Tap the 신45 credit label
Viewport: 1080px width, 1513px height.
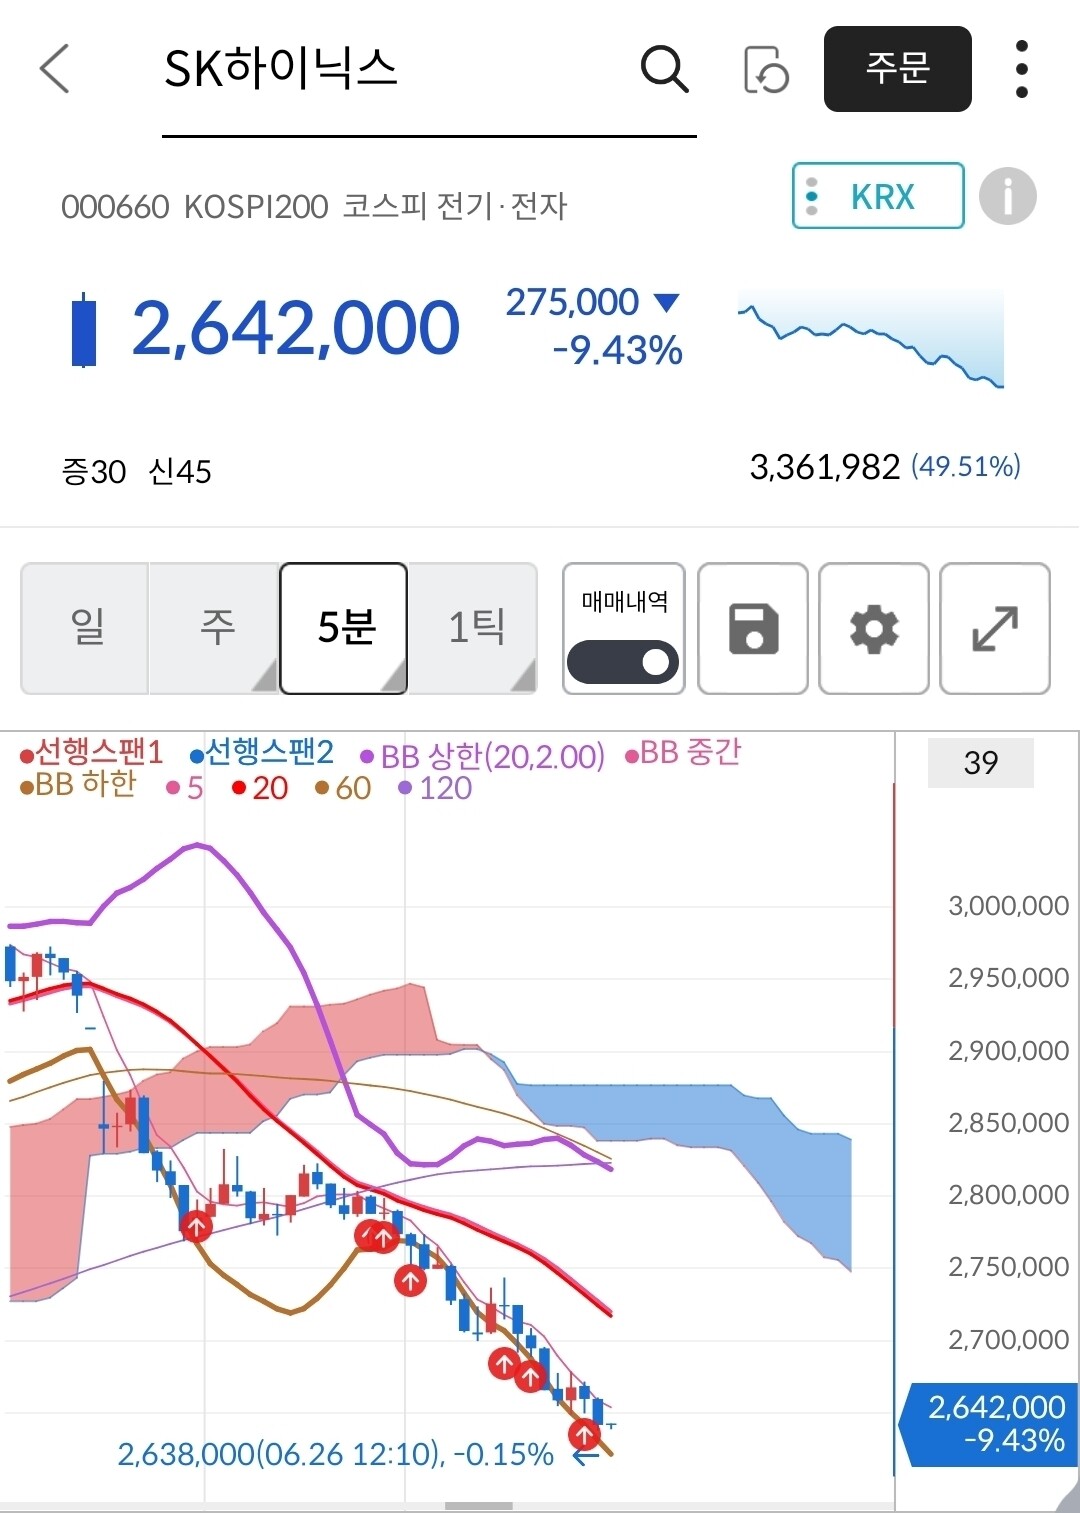[x=180, y=471]
